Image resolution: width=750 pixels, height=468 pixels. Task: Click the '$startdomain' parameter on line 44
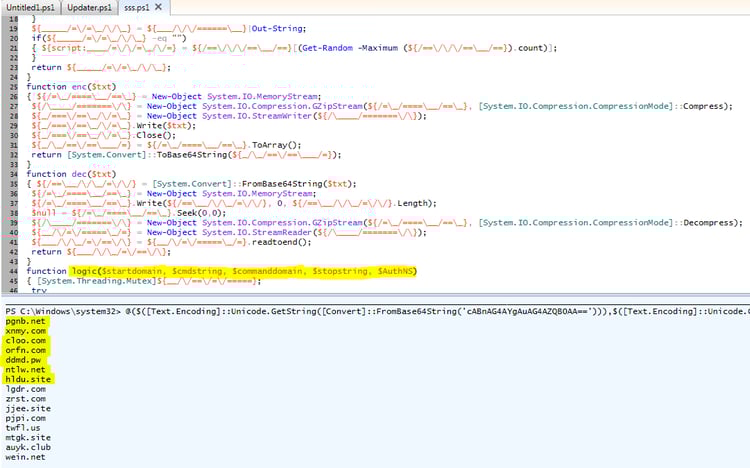point(132,271)
